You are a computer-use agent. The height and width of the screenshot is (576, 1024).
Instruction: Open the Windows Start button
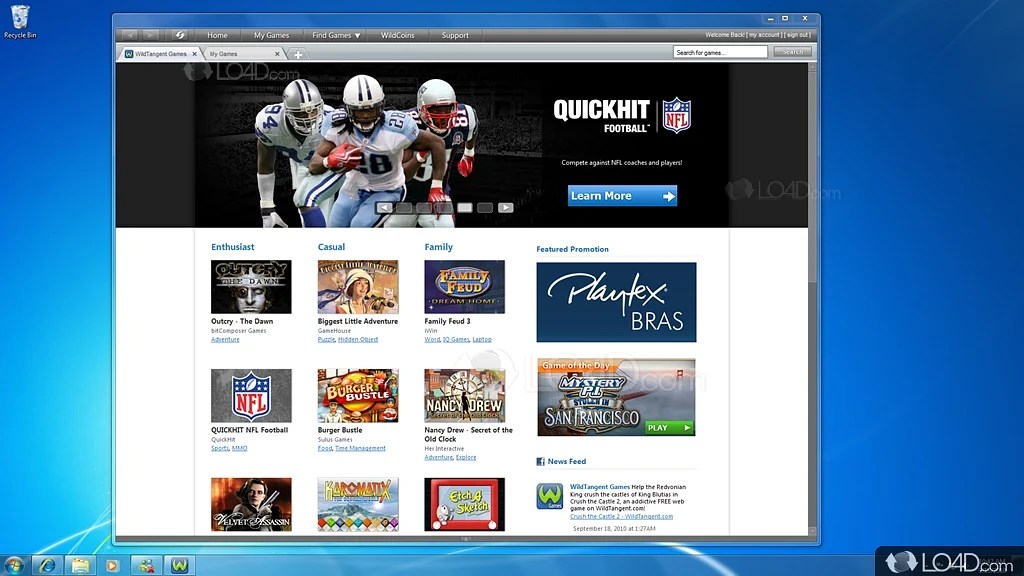tap(14, 565)
